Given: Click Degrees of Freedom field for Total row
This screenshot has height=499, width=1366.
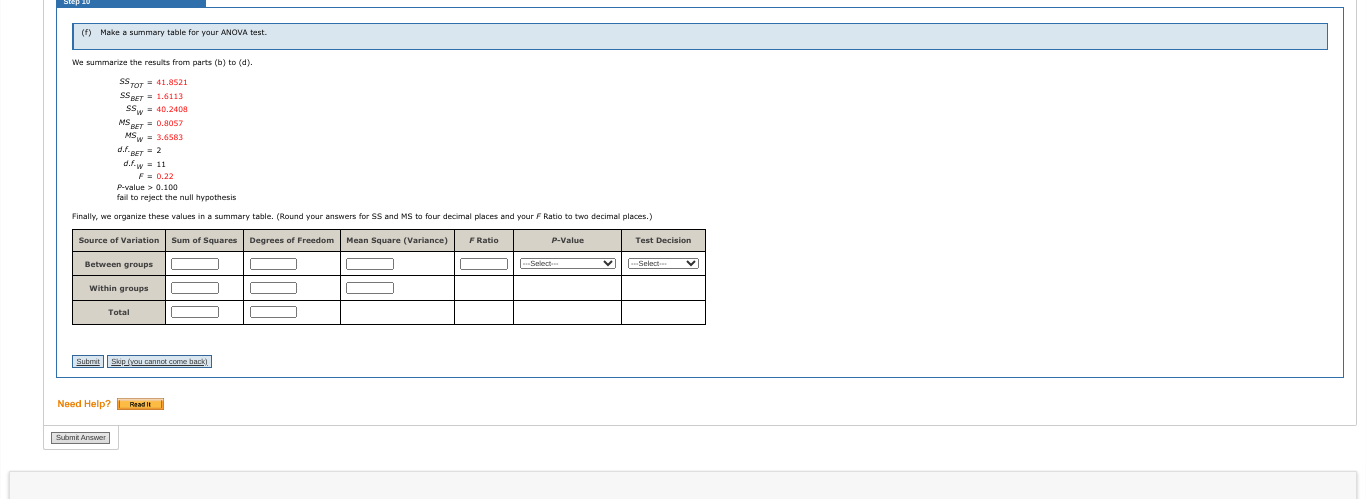Looking at the screenshot, I should (x=273, y=312).
